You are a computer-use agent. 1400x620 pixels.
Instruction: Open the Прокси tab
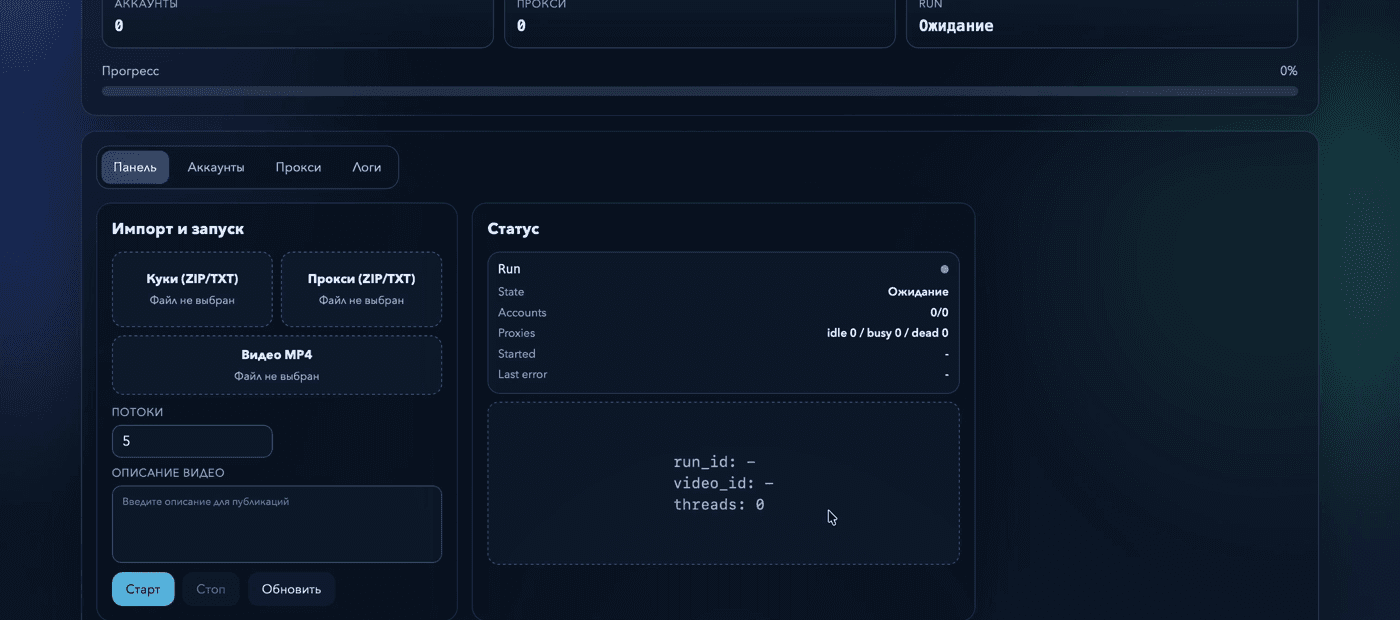298,167
